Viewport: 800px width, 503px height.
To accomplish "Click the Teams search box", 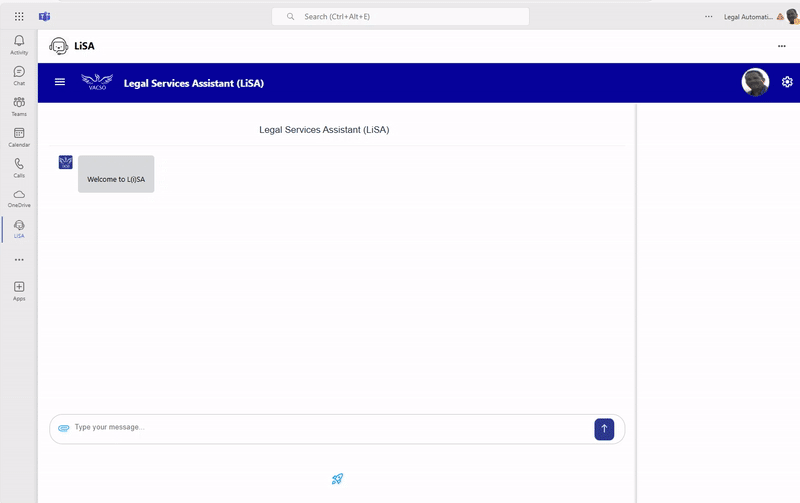I will tap(400, 16).
